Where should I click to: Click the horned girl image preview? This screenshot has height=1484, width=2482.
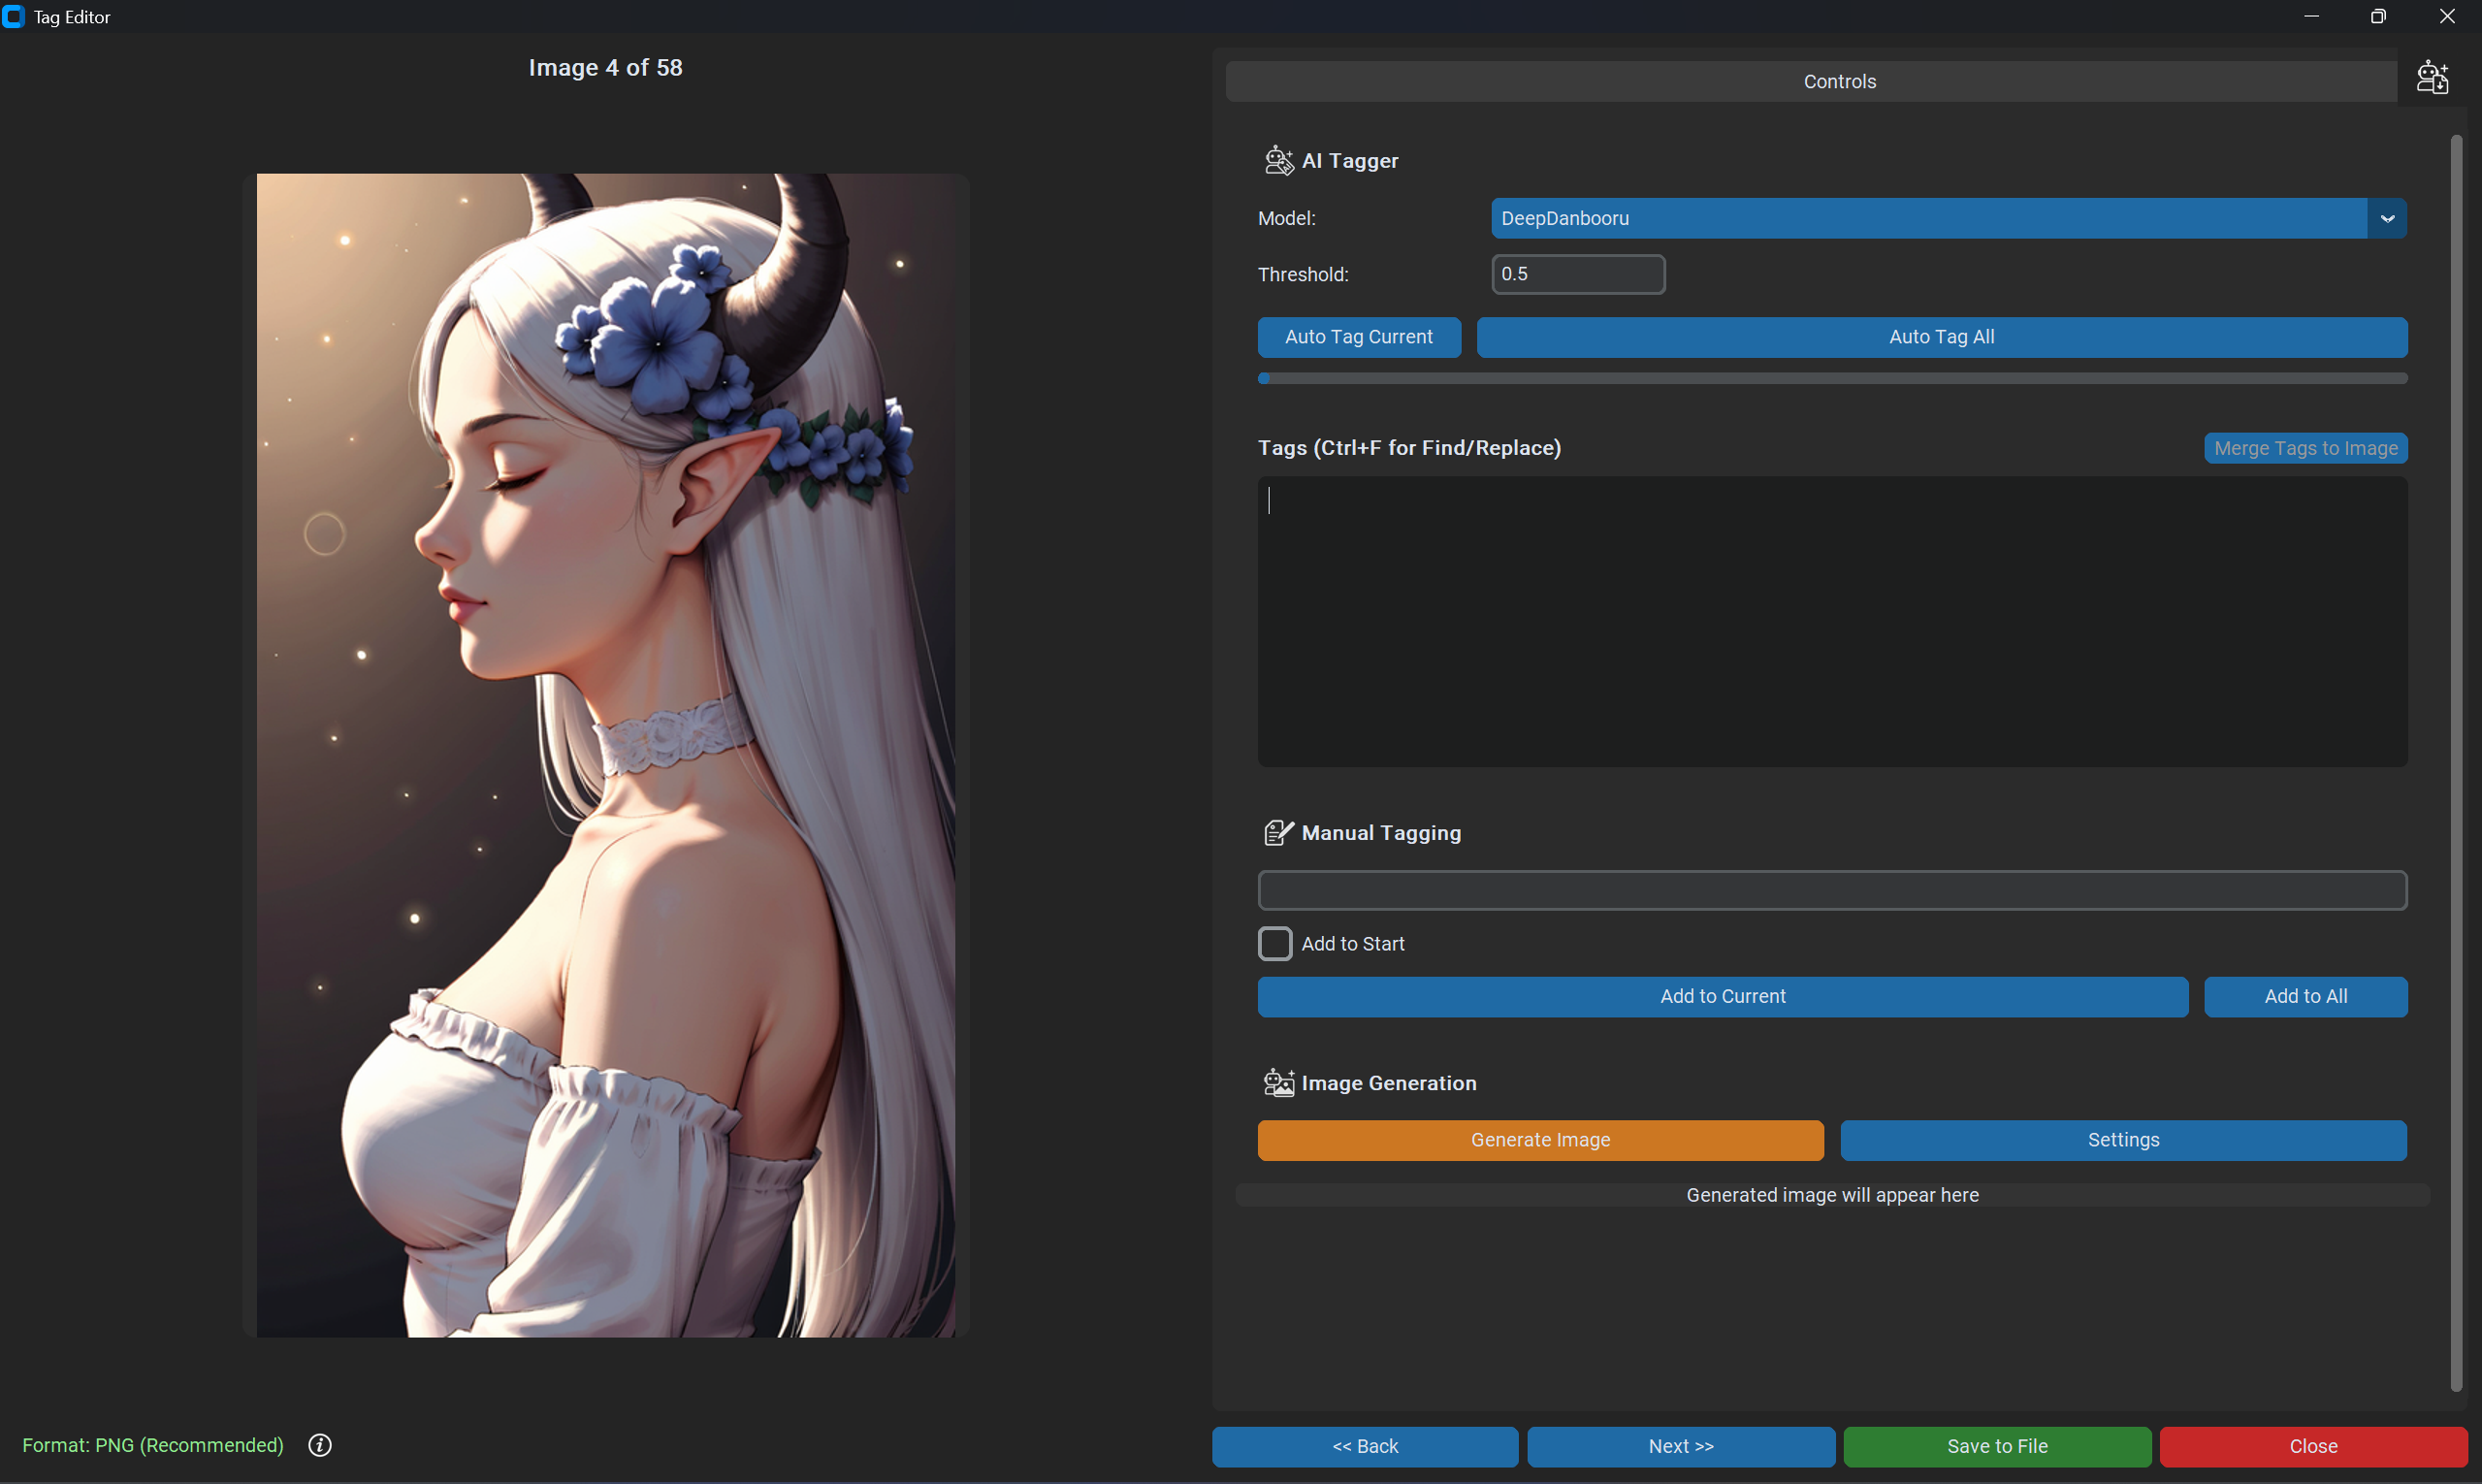pyautogui.click(x=605, y=755)
